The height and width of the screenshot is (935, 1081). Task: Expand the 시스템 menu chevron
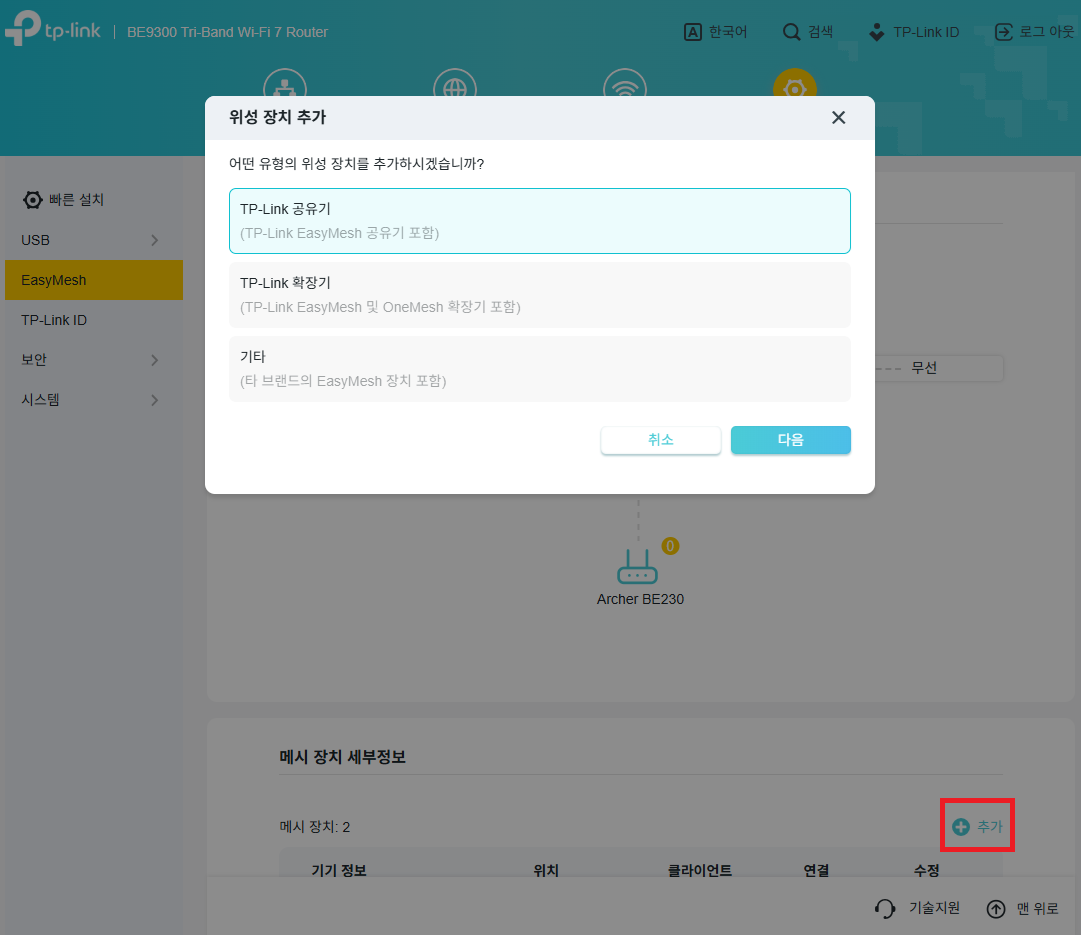point(154,400)
